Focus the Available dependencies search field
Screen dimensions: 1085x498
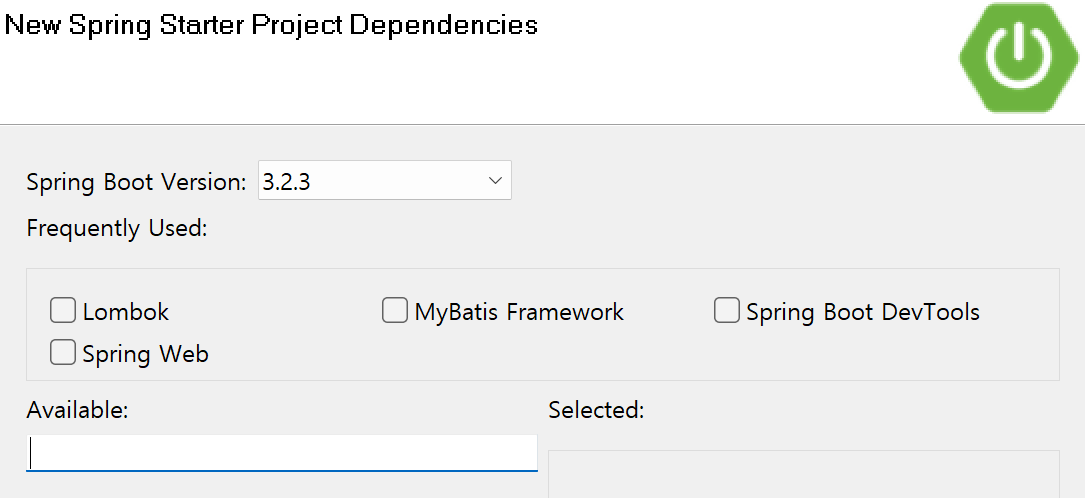tap(281, 453)
